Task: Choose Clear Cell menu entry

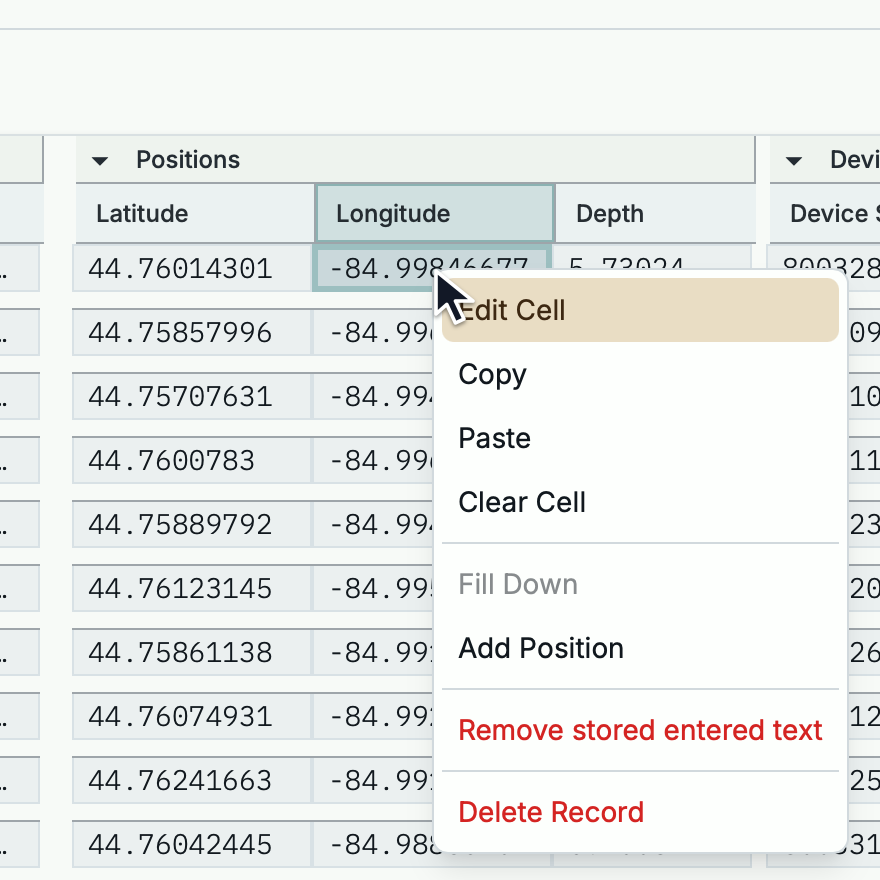Action: [640, 502]
